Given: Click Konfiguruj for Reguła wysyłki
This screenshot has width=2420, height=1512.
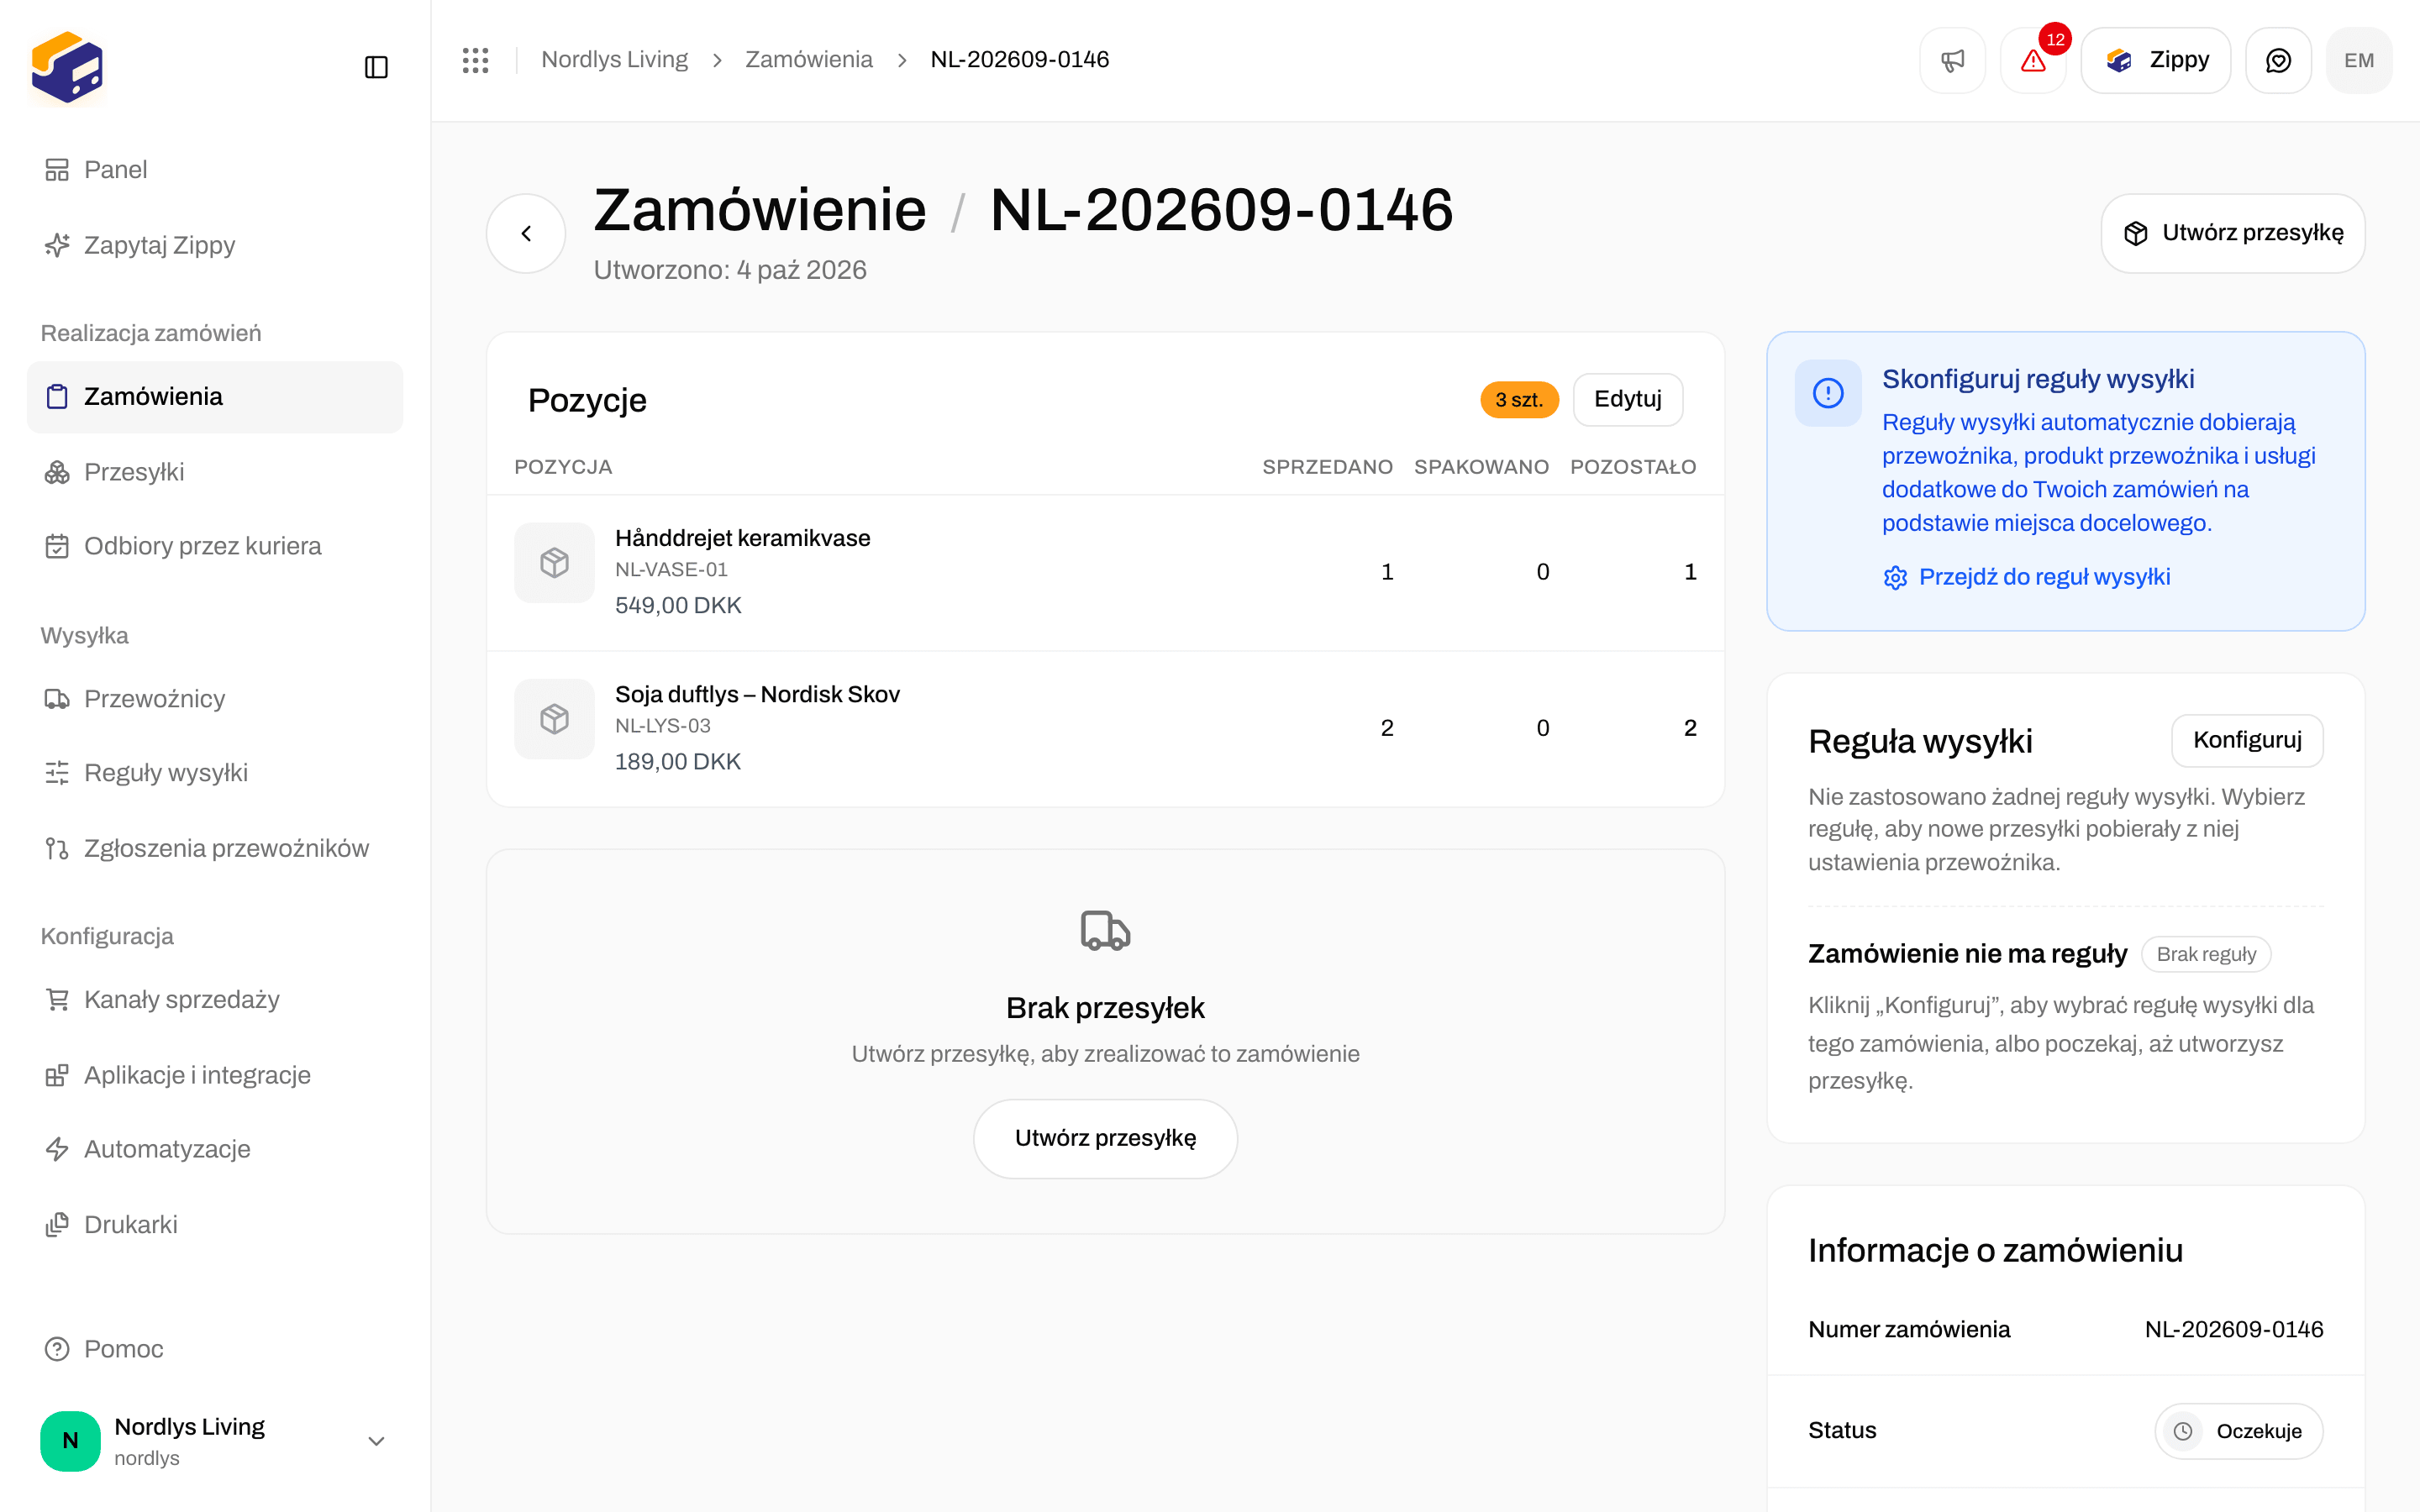Looking at the screenshot, I should click(x=2247, y=741).
